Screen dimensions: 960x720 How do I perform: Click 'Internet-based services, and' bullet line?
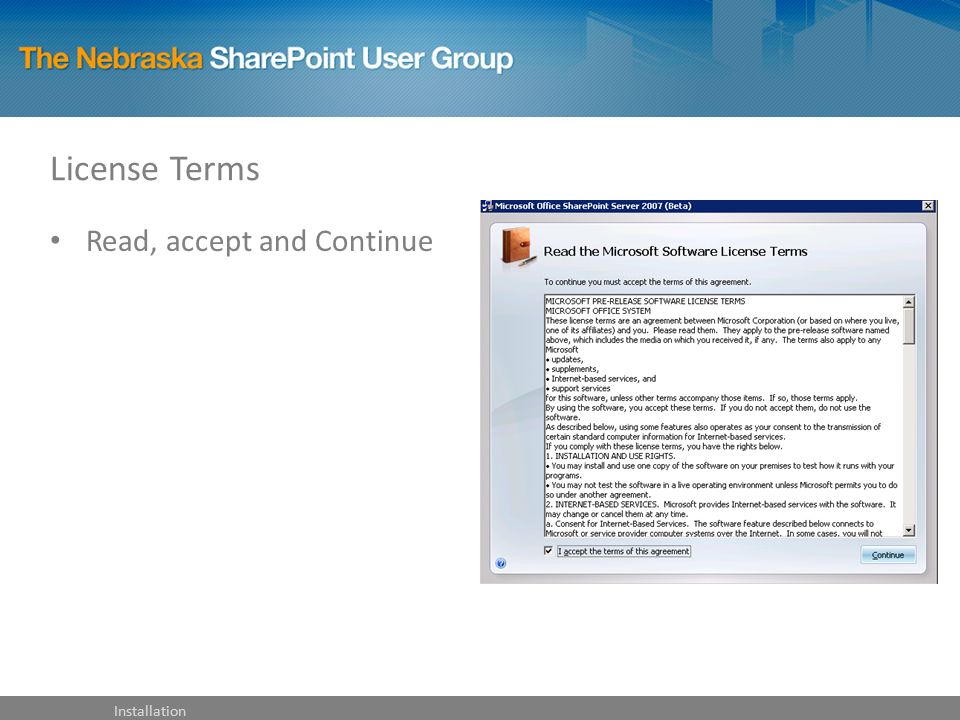click(601, 379)
